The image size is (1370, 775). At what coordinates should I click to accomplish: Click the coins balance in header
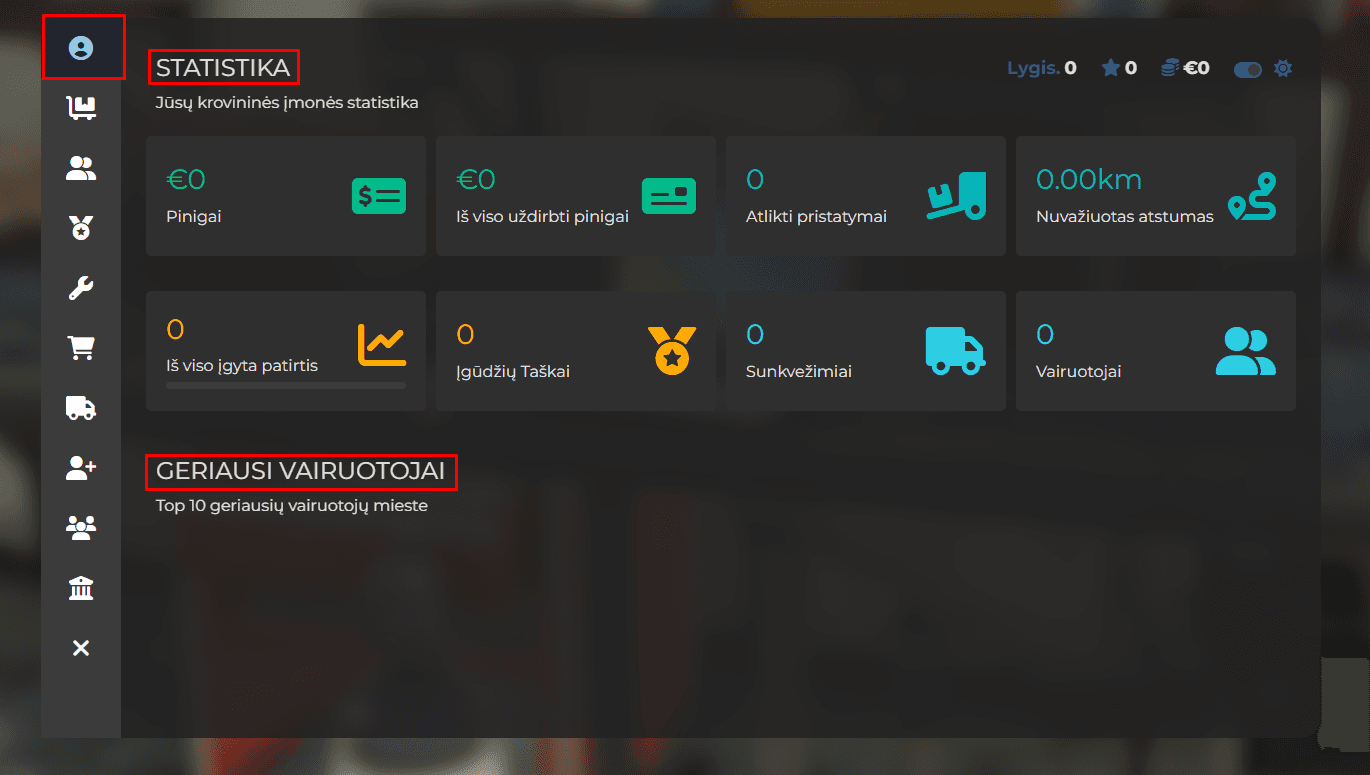(x=1185, y=69)
